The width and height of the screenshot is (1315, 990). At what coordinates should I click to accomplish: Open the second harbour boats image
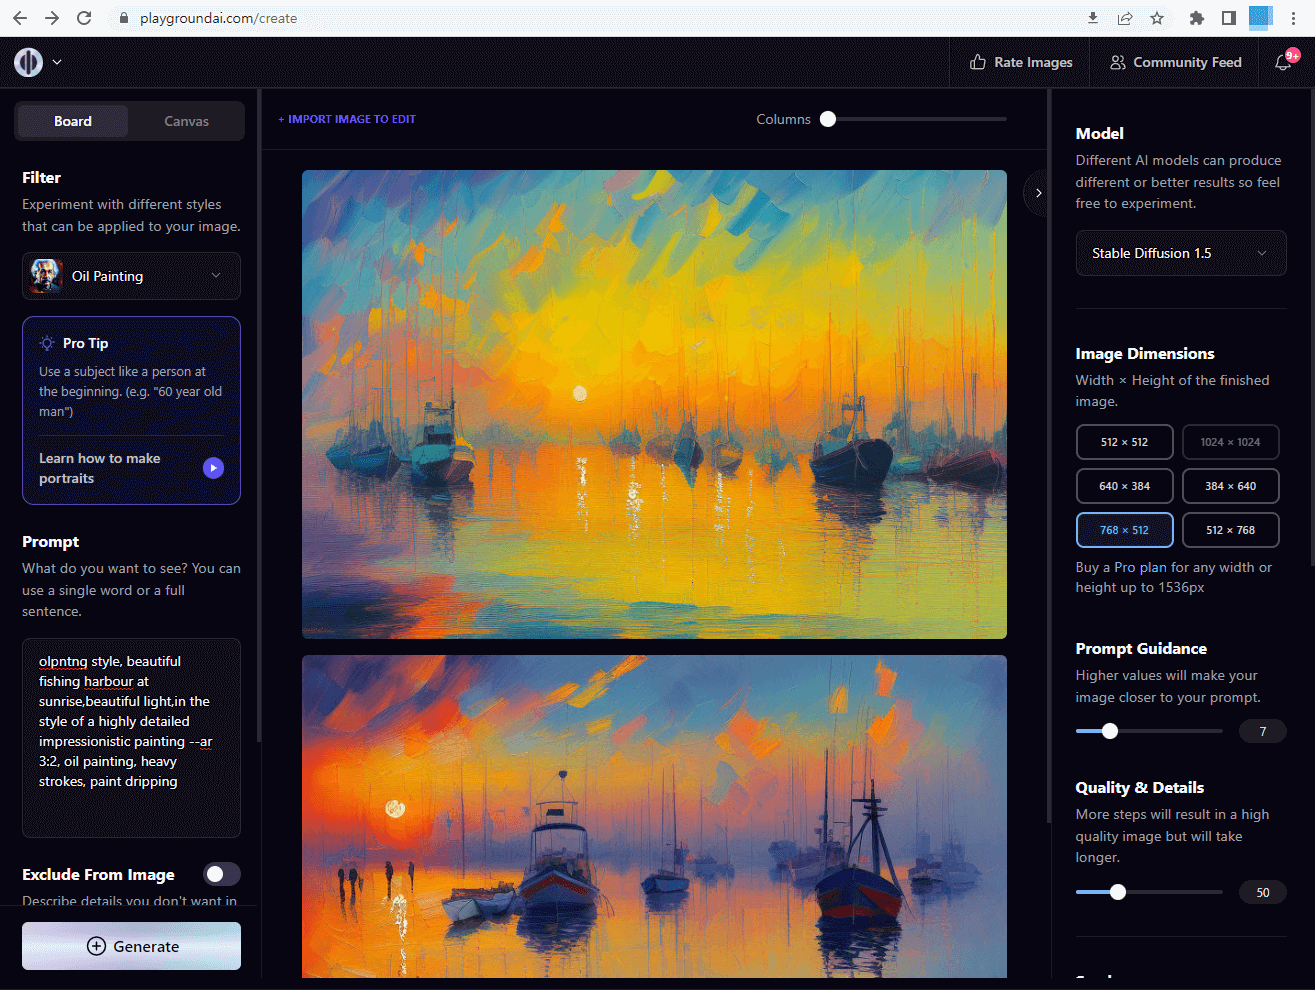[x=654, y=816]
